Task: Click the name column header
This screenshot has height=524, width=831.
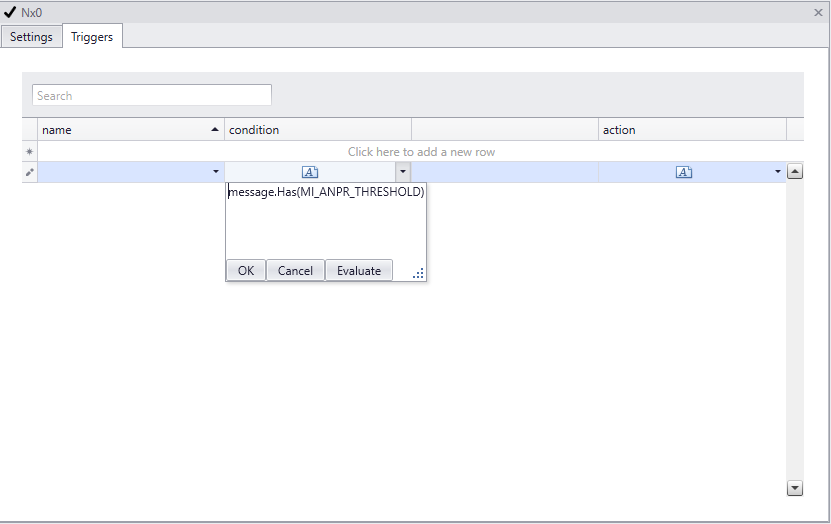Action: click(131, 129)
